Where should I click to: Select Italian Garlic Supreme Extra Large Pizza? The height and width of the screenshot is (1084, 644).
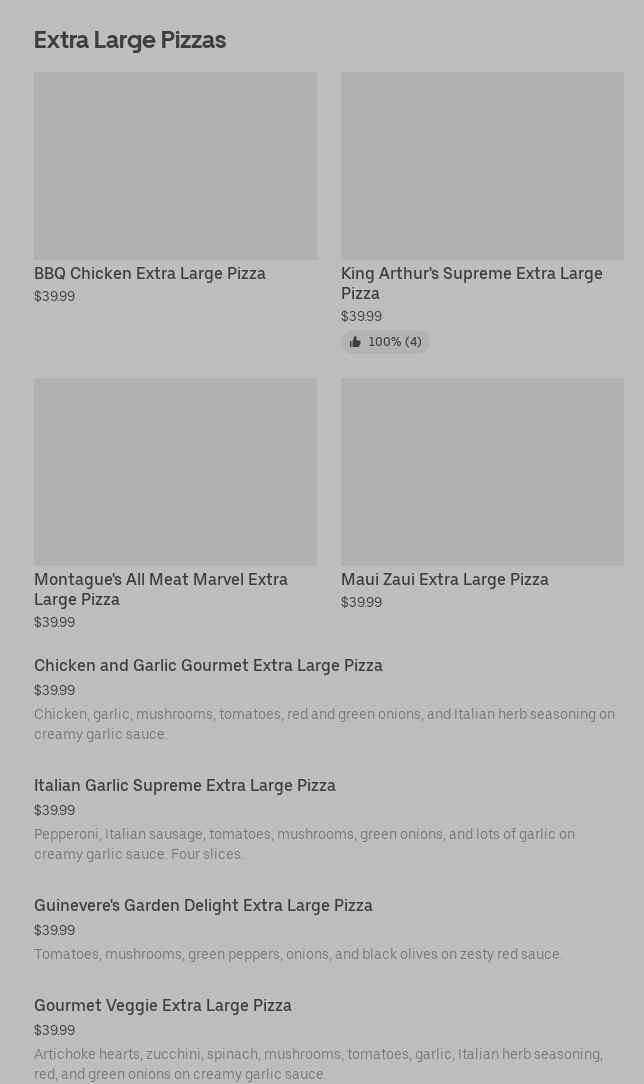point(185,785)
